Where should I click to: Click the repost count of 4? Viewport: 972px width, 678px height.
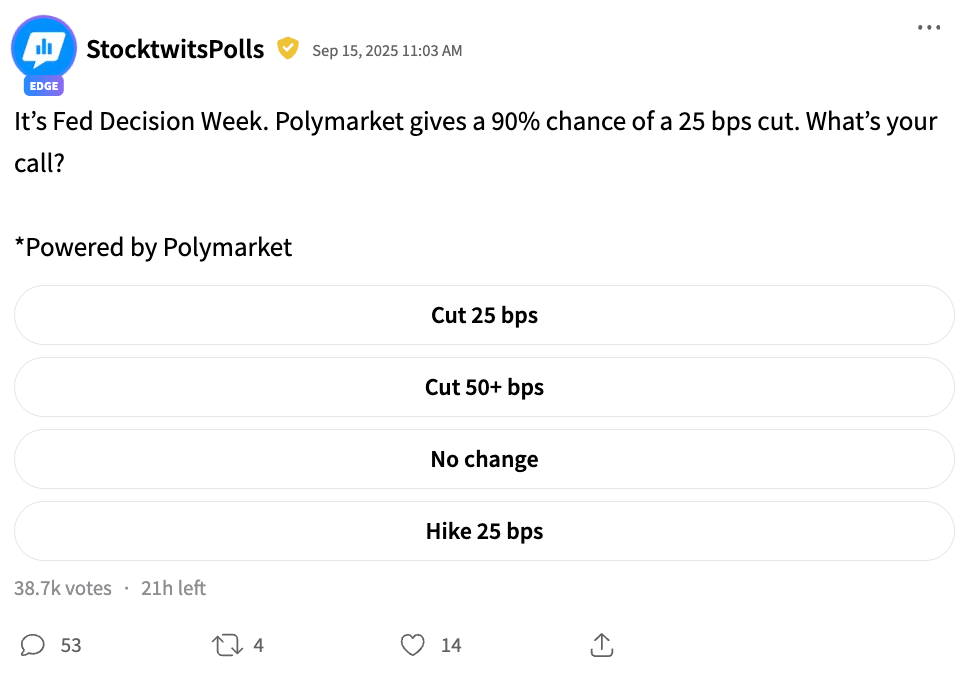pyautogui.click(x=258, y=645)
